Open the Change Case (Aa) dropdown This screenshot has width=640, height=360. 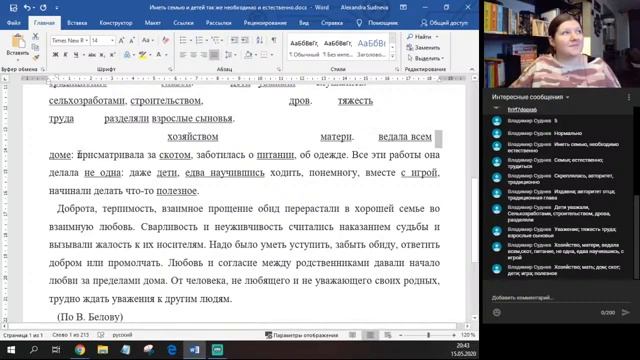coord(148,40)
